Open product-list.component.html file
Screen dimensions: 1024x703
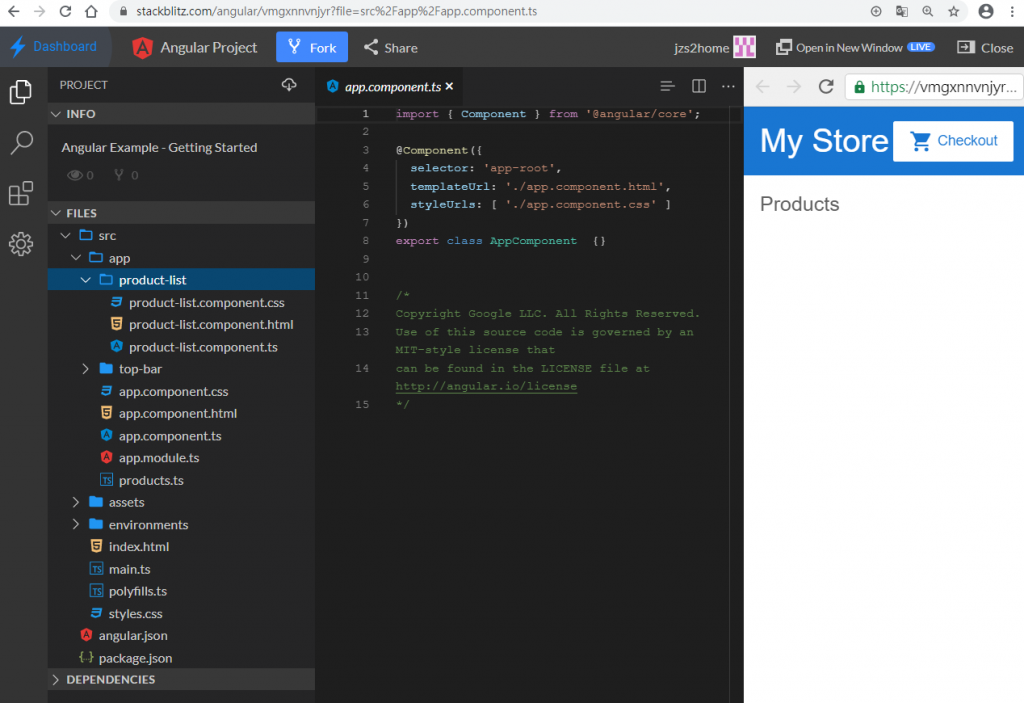[x=210, y=324]
